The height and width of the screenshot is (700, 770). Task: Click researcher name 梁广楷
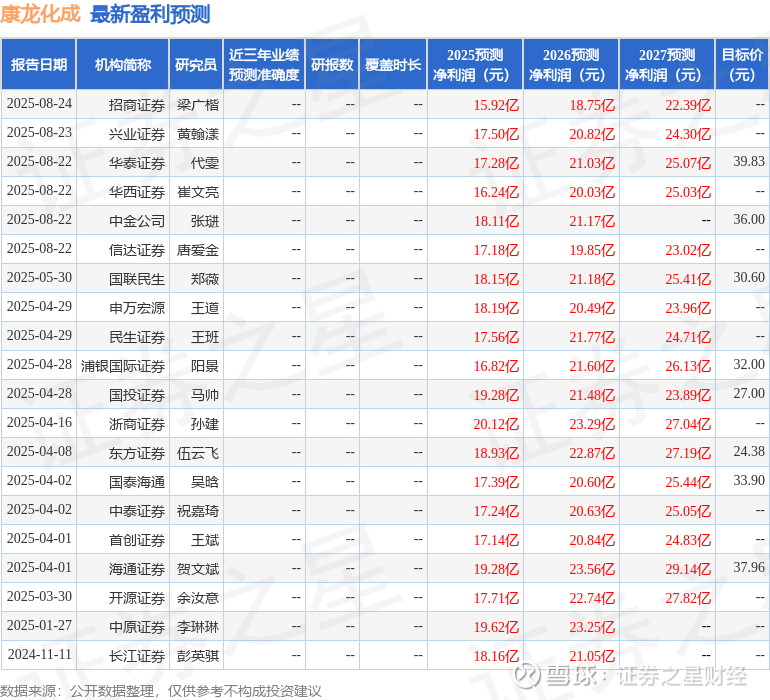coord(198,105)
